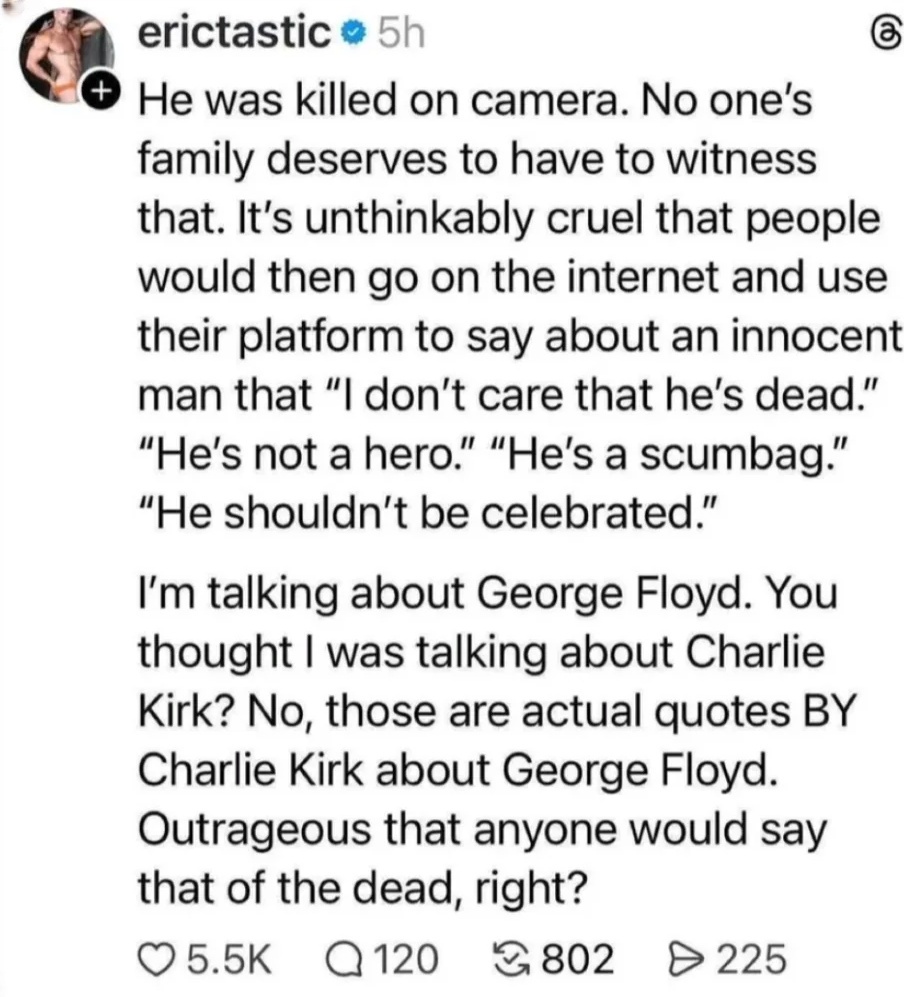The image size is (904, 997).
Task: Click the Threads logo icon
Action: click(882, 36)
